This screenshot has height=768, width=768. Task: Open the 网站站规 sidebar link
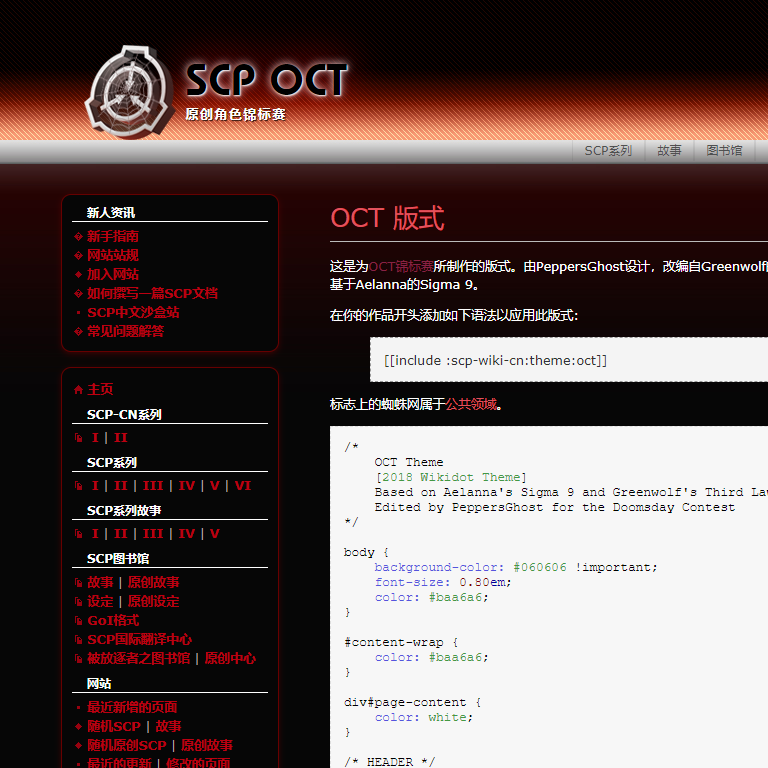click(x=113, y=255)
